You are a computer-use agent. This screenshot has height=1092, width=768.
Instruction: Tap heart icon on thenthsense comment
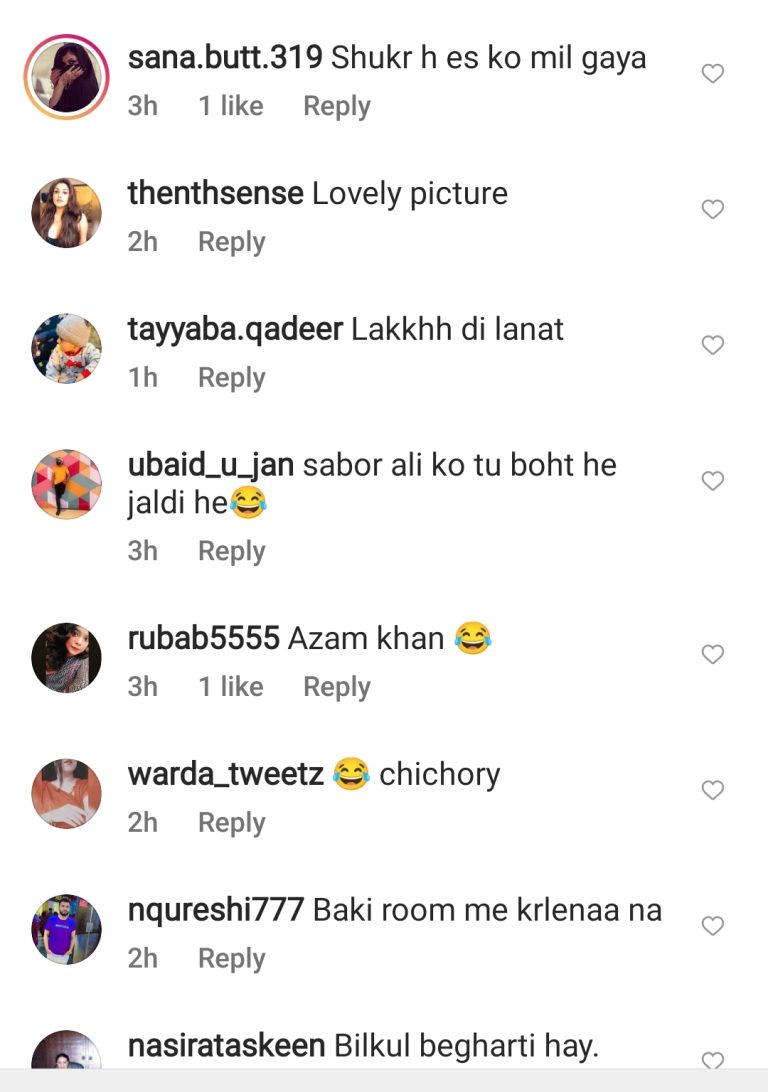coord(712,209)
